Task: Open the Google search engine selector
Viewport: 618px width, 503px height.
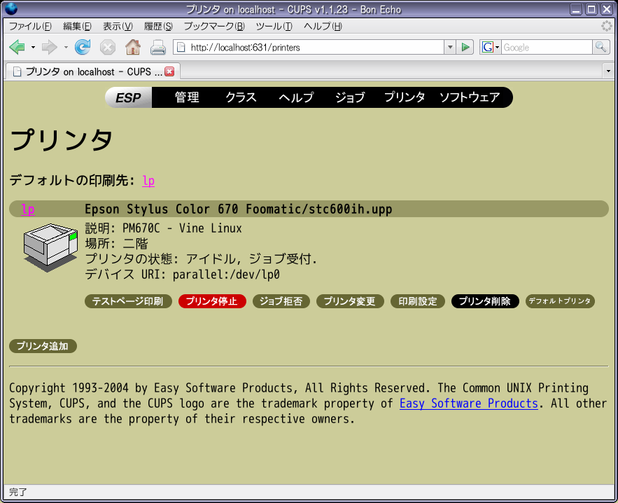Action: pos(490,47)
